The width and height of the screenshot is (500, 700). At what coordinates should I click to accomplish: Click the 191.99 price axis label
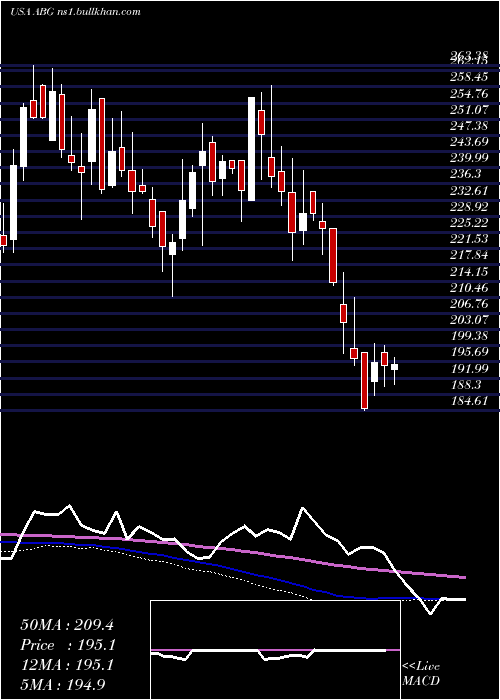(469, 370)
